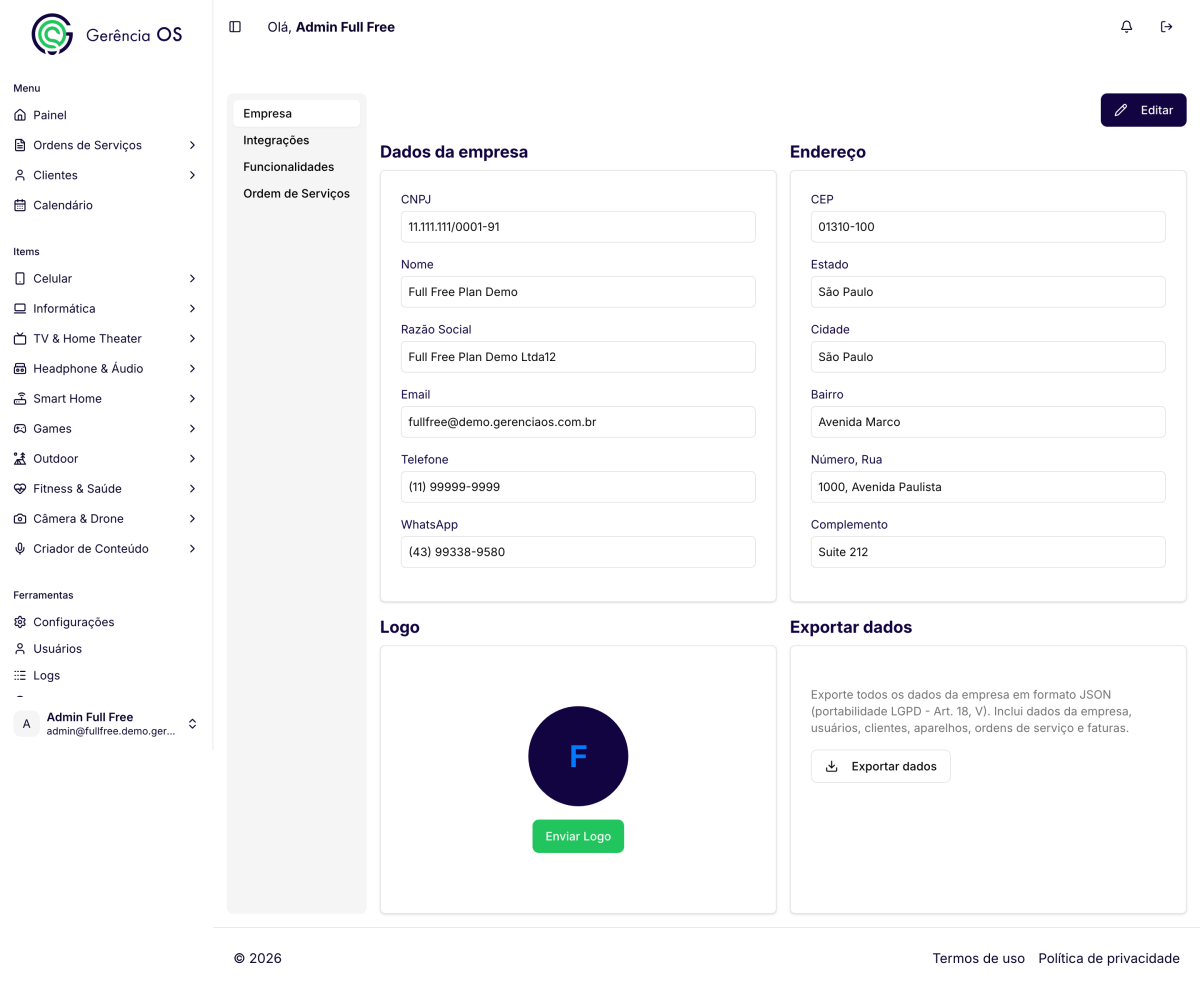
Task: Expand the Celular category chevron
Action: tap(192, 279)
